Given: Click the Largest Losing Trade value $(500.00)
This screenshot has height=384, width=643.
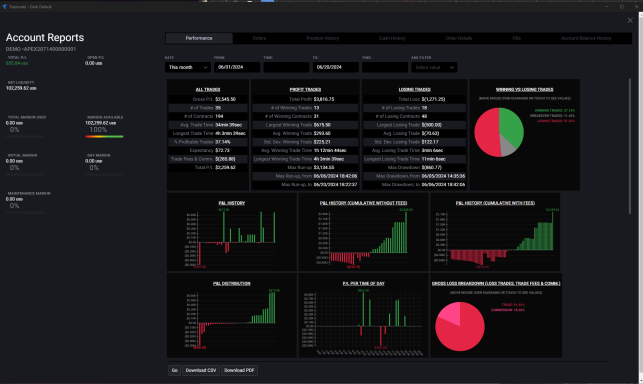Looking at the screenshot, I should coord(432,125).
